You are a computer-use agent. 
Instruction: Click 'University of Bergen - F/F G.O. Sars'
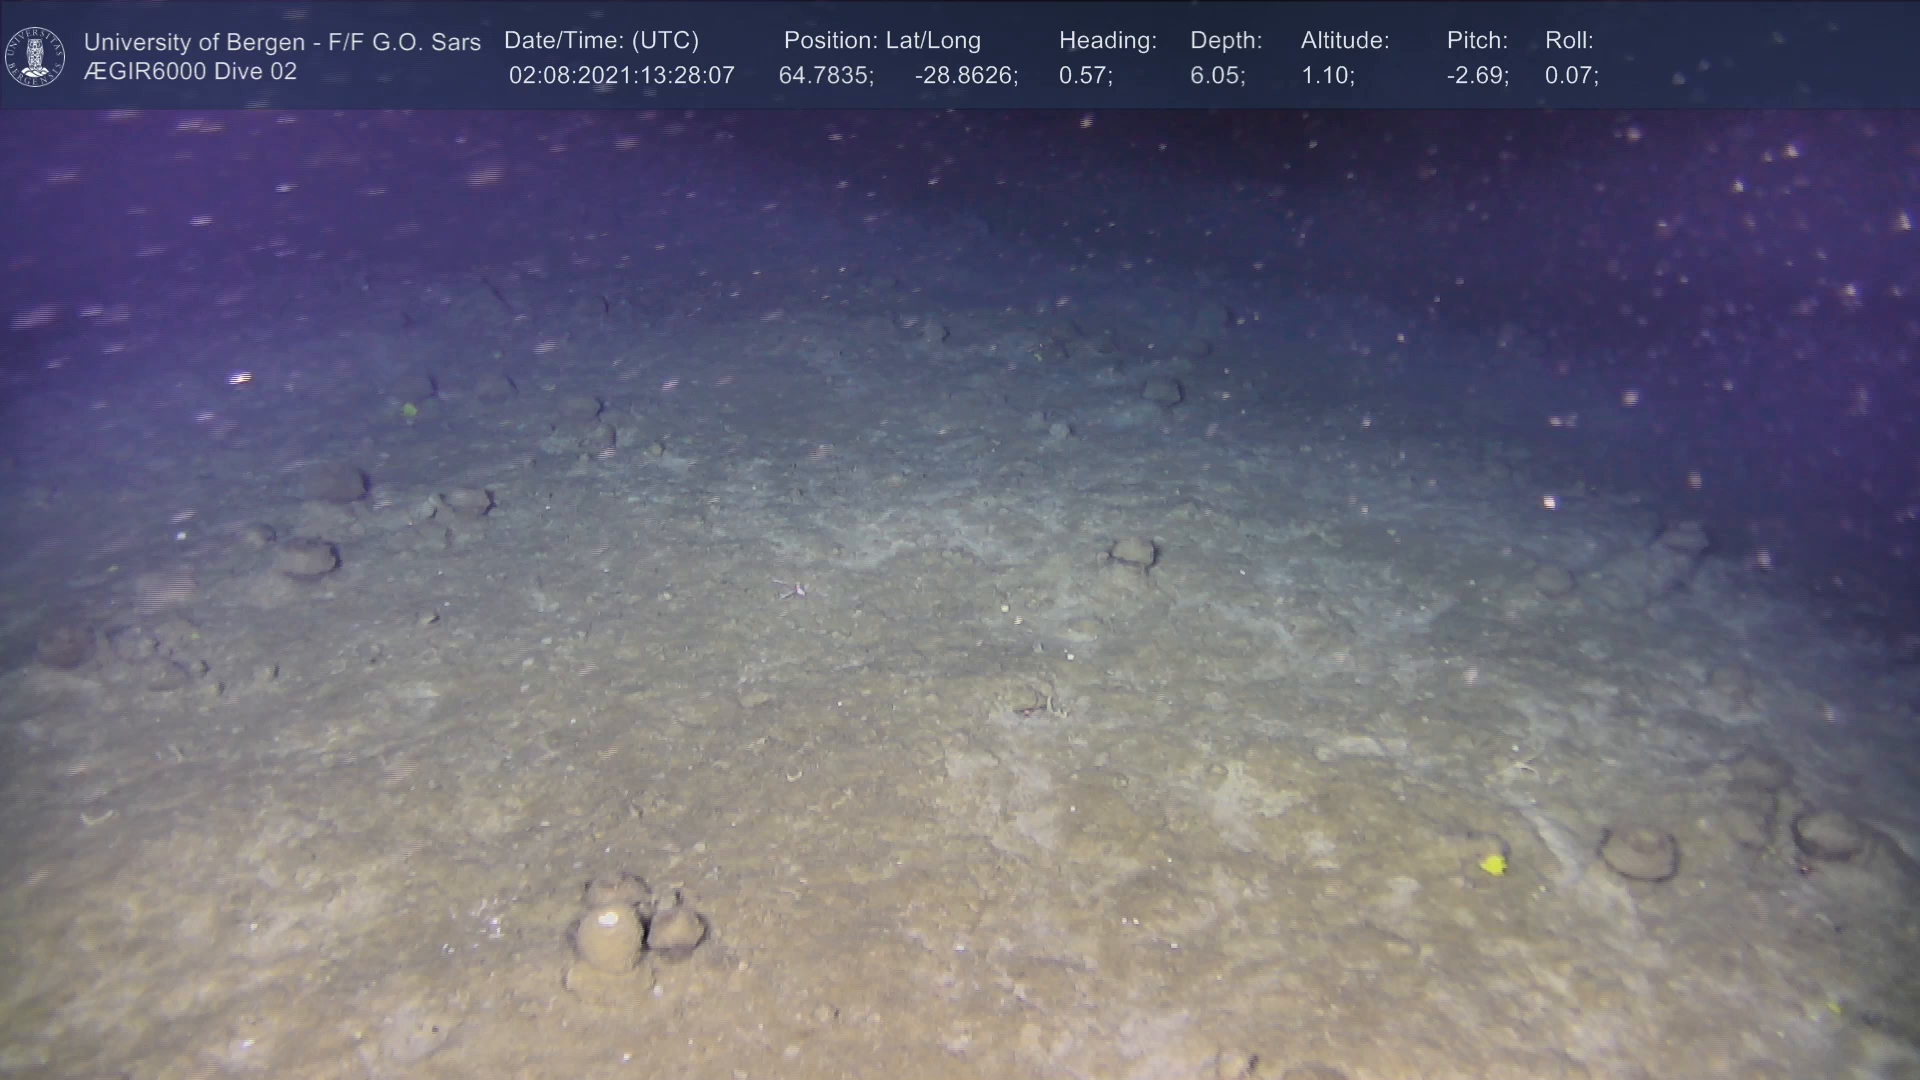point(282,42)
